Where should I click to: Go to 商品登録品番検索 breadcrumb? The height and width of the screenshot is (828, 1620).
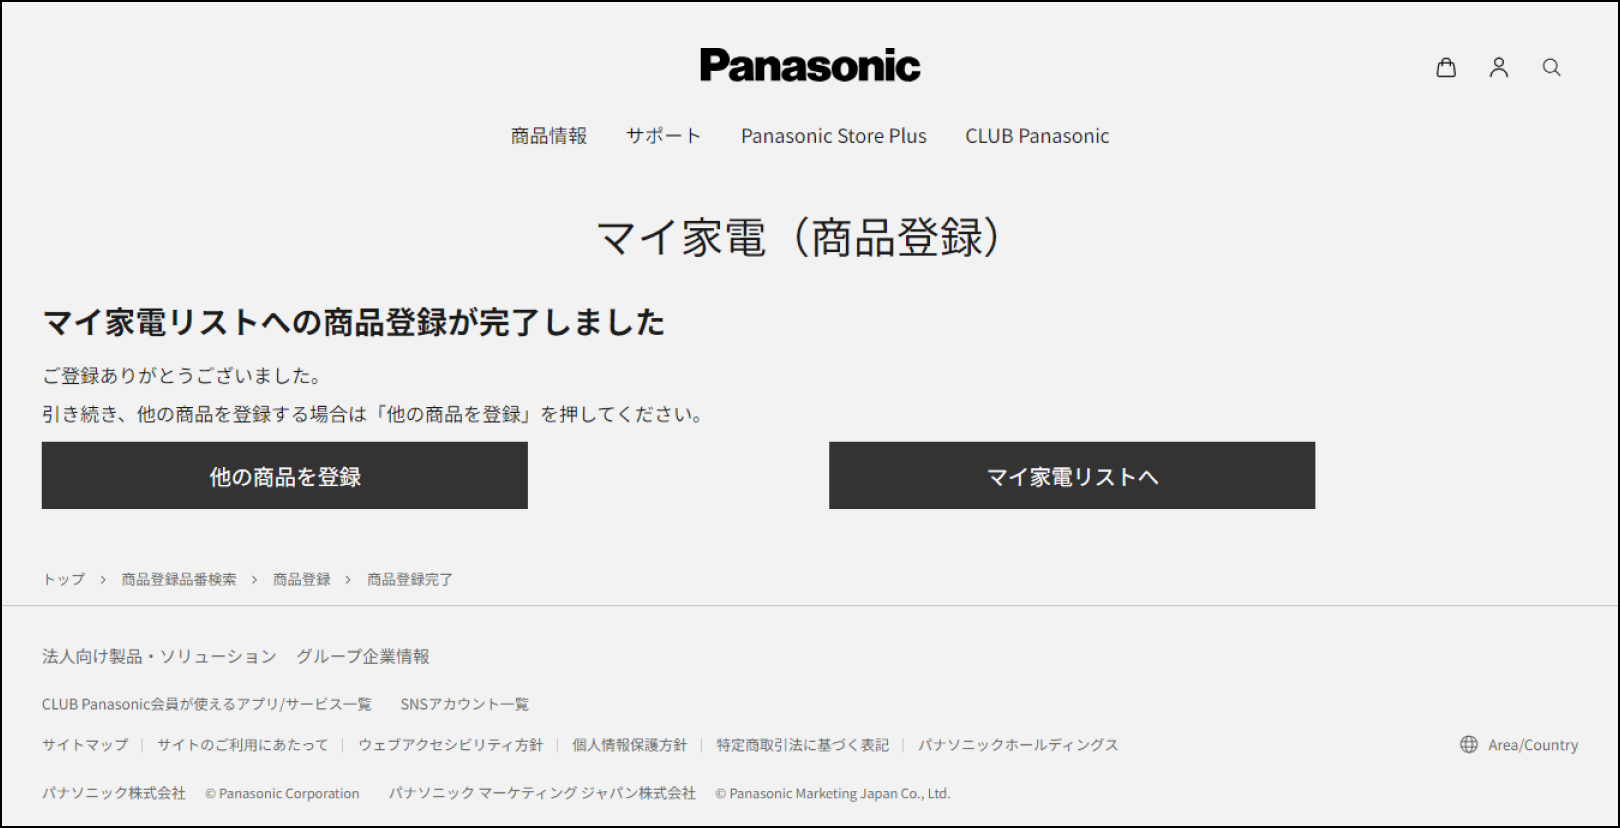[179, 579]
